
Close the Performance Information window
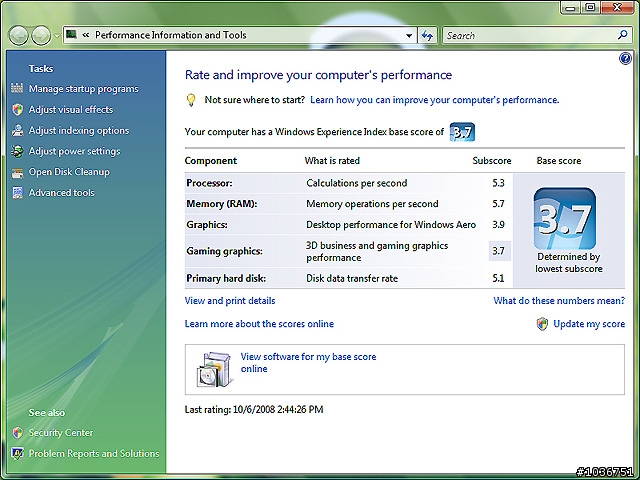618,7
